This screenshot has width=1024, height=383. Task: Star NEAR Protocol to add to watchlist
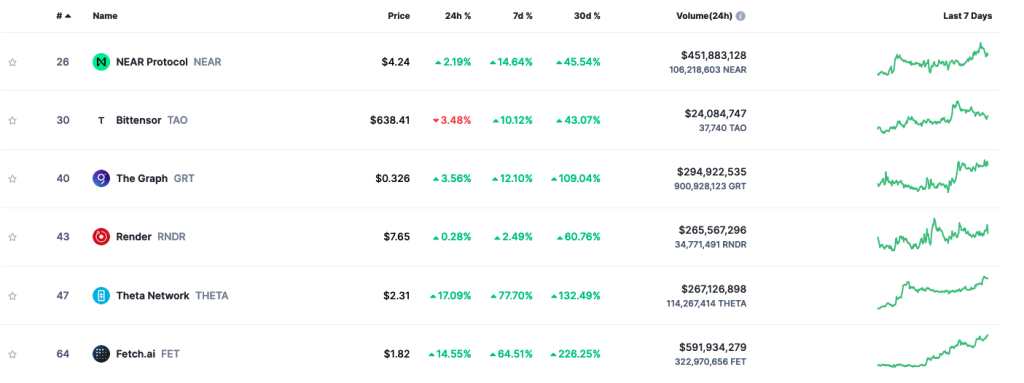(x=12, y=63)
